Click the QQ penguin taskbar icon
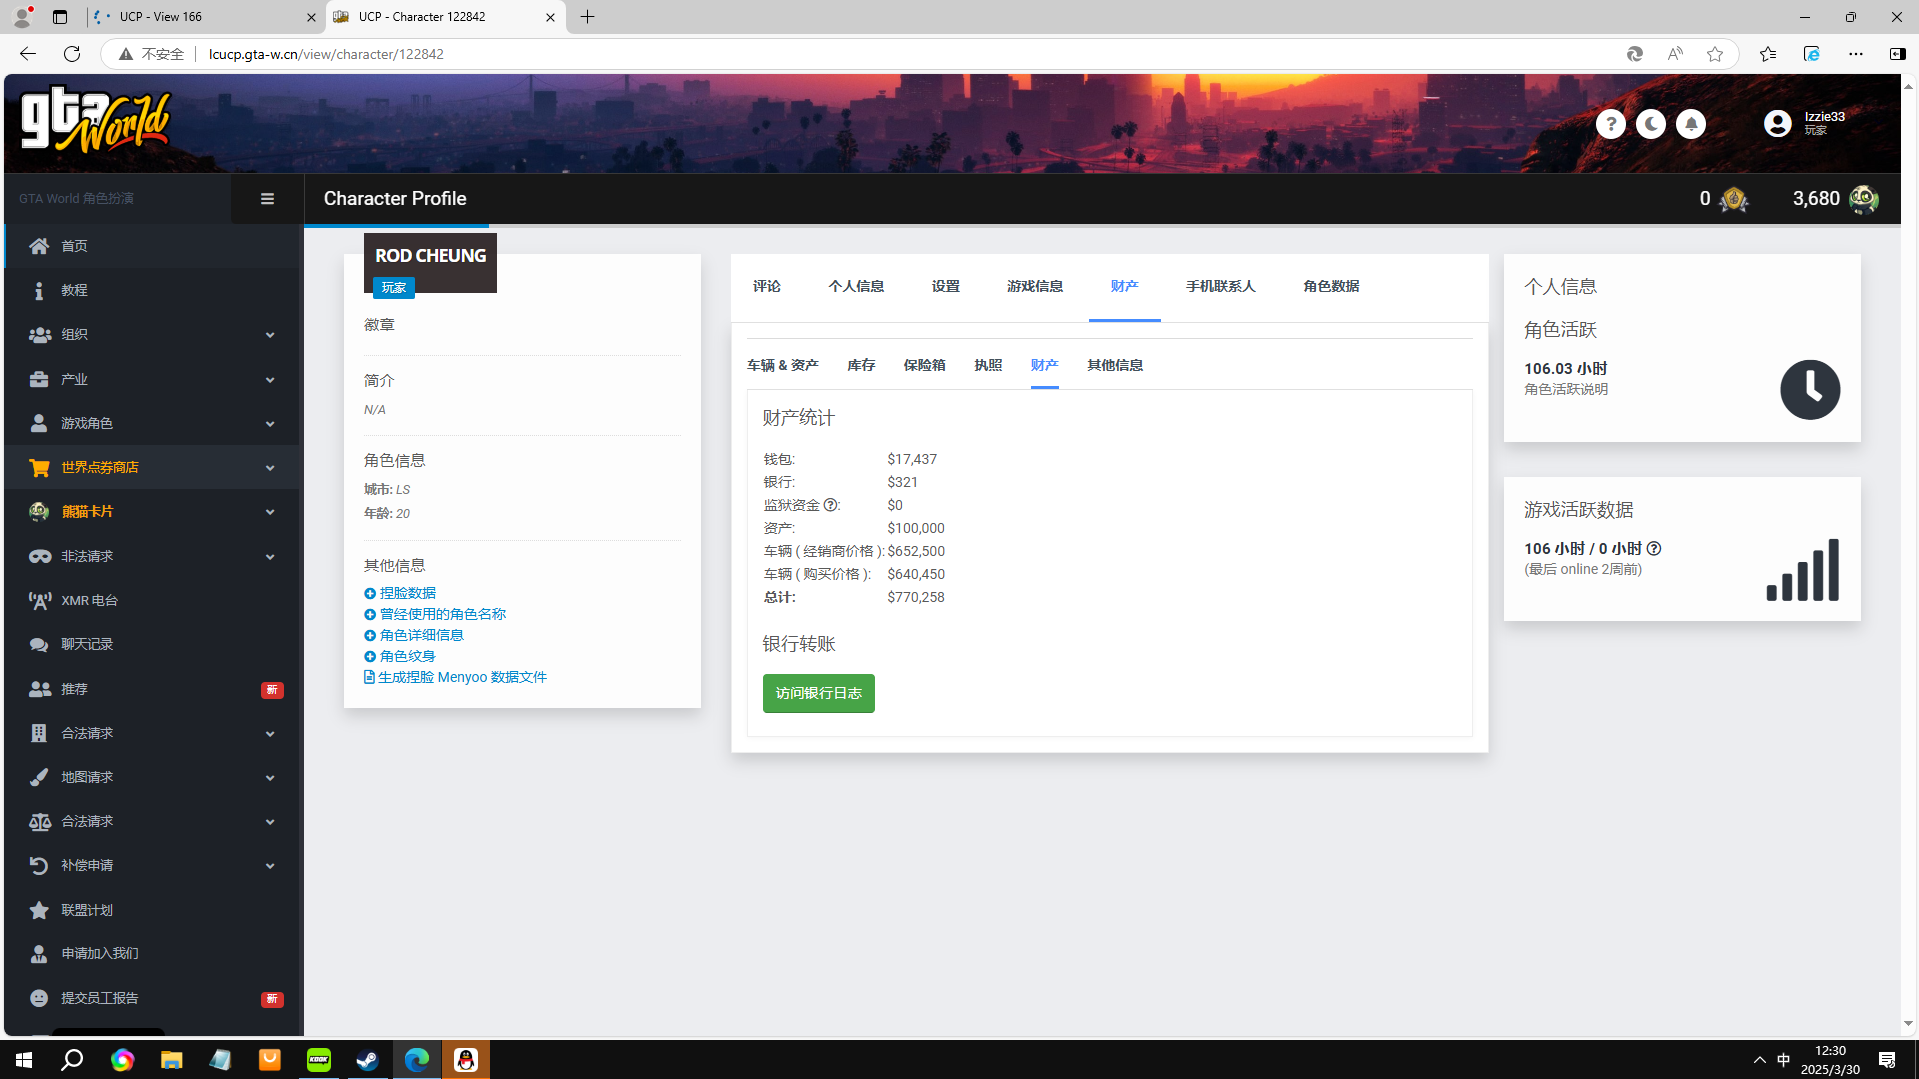The image size is (1919, 1079). (x=466, y=1060)
